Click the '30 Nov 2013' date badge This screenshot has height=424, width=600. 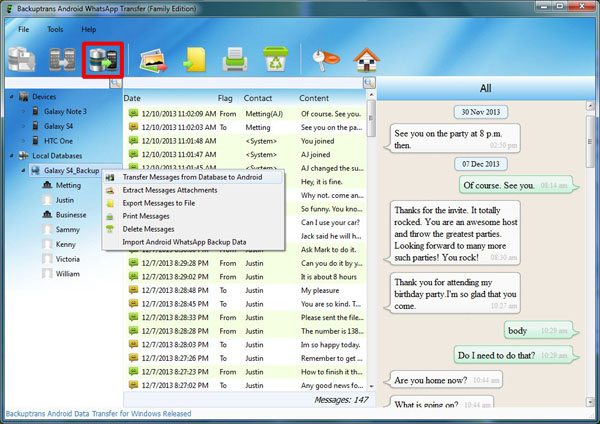(x=481, y=112)
